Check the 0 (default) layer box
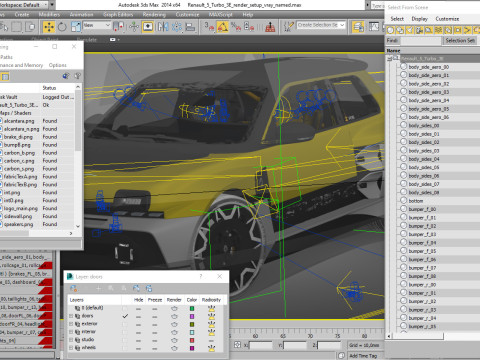480x360 pixels. pyautogui.click(x=125, y=308)
